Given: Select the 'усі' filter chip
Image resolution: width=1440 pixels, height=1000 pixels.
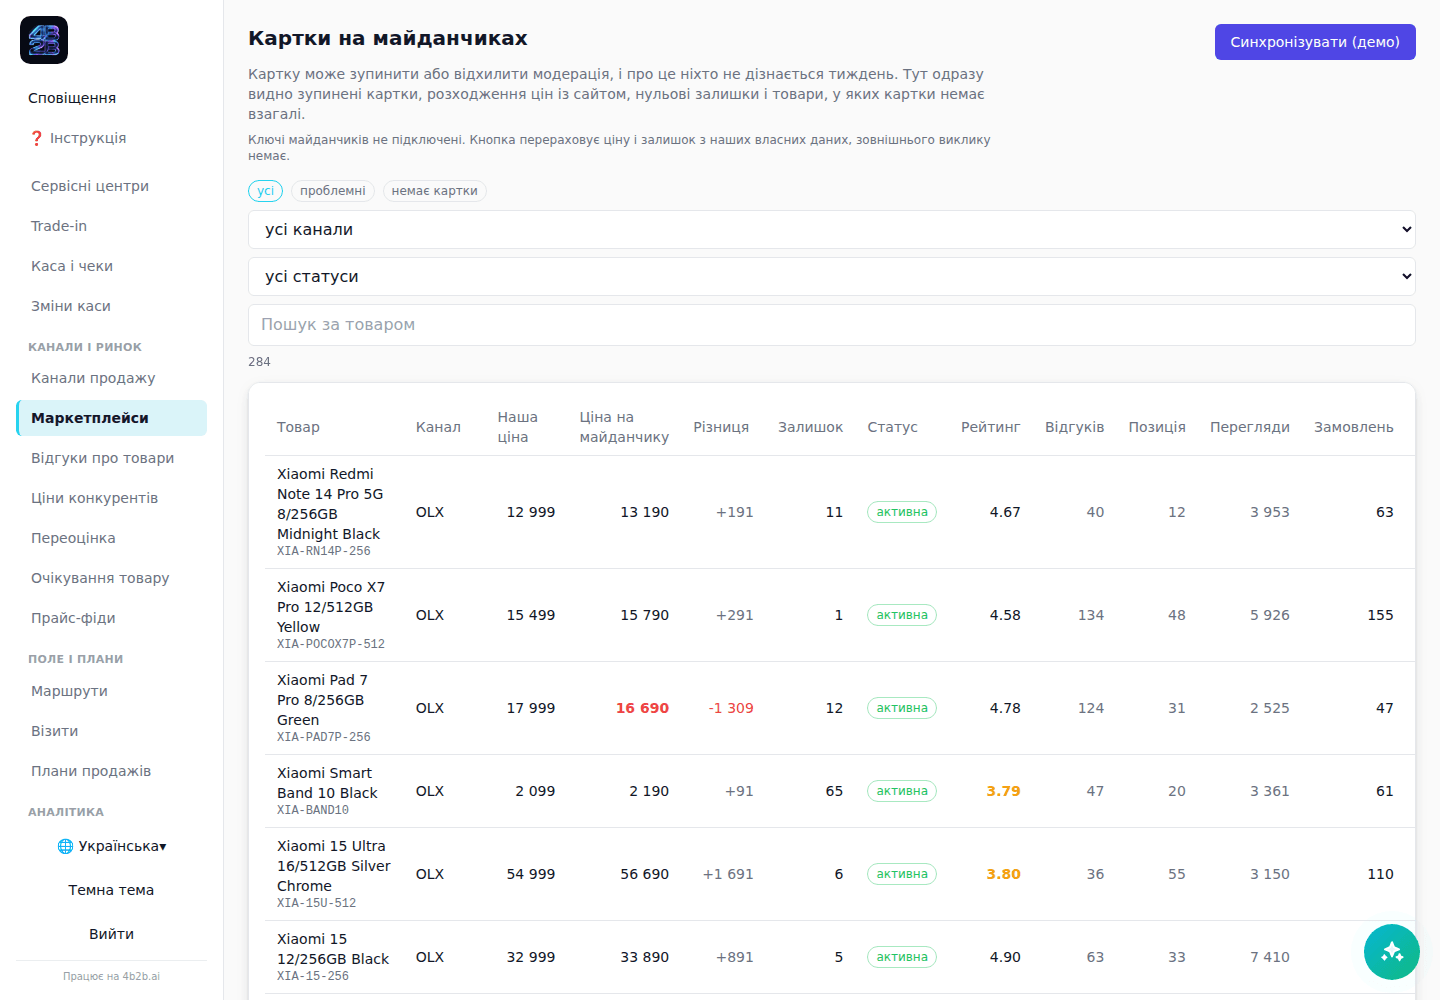Looking at the screenshot, I should coord(265,191).
